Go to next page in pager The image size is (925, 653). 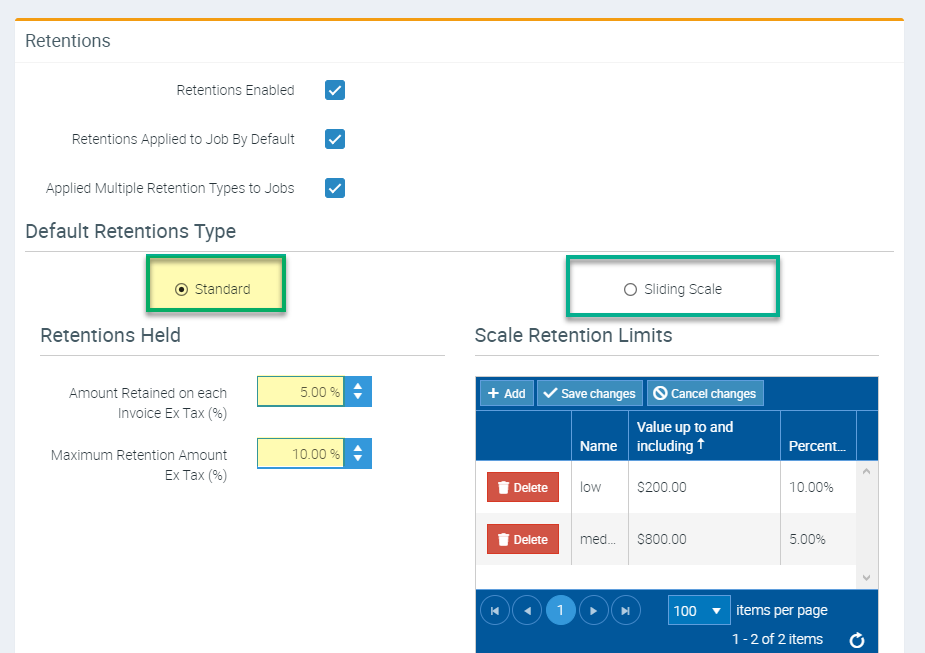tap(594, 610)
